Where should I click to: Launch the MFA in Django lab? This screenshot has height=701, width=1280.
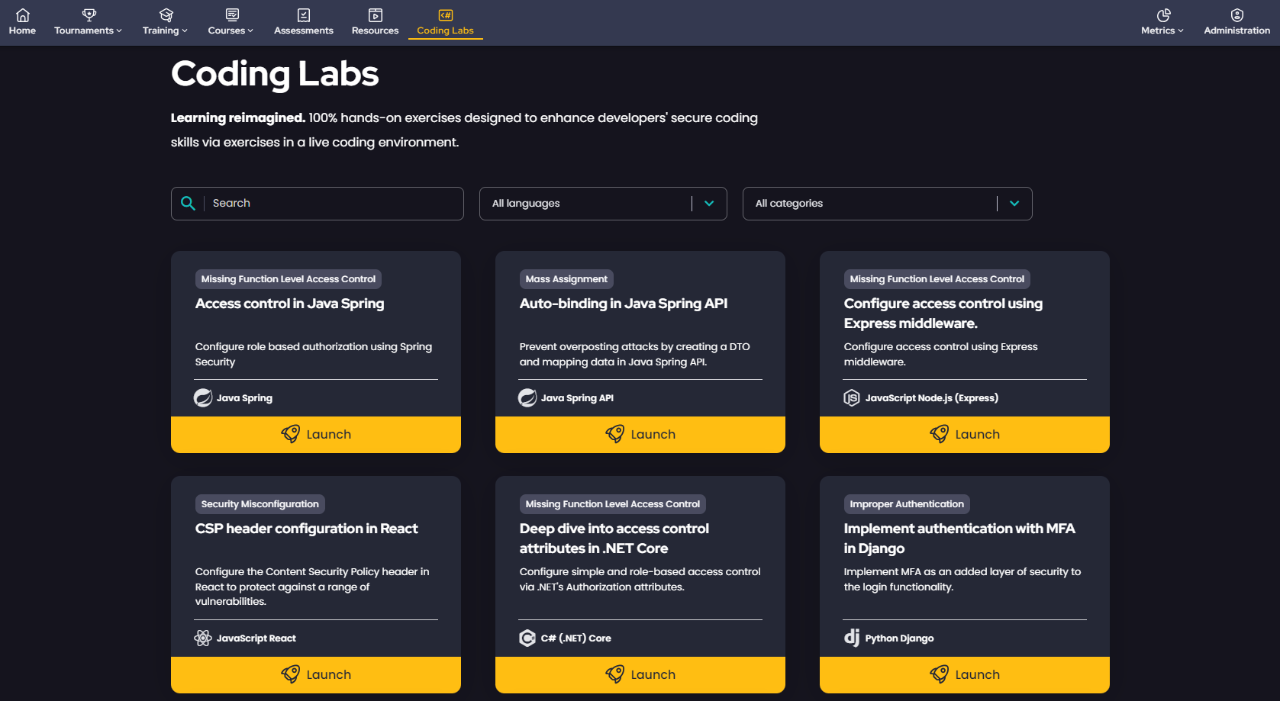point(964,675)
